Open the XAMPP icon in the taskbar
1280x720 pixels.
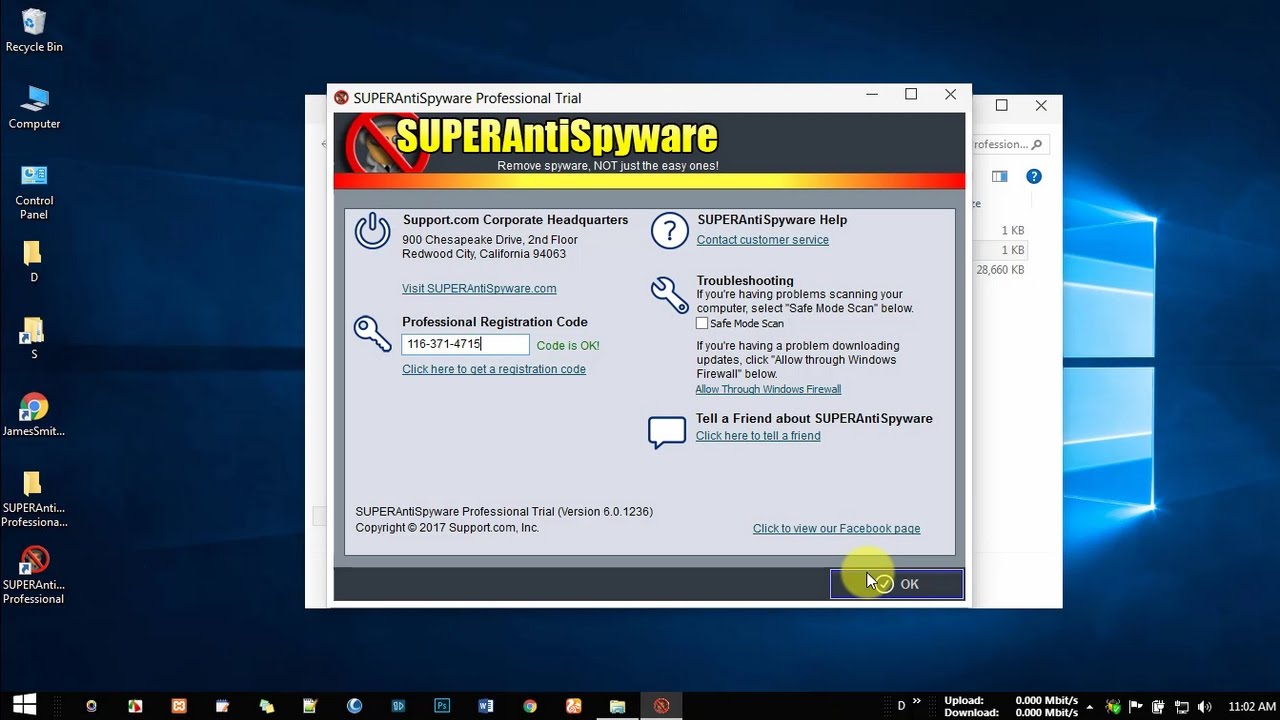pyautogui.click(x=179, y=705)
